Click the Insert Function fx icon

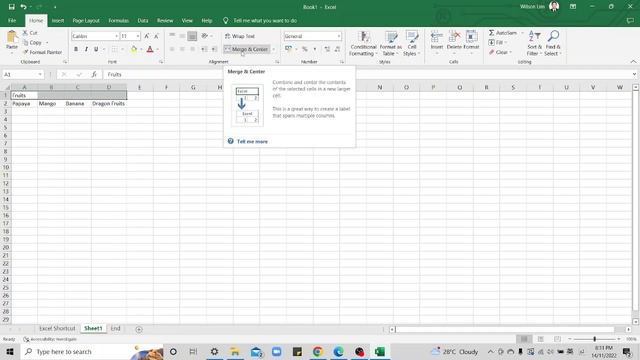tap(94, 74)
